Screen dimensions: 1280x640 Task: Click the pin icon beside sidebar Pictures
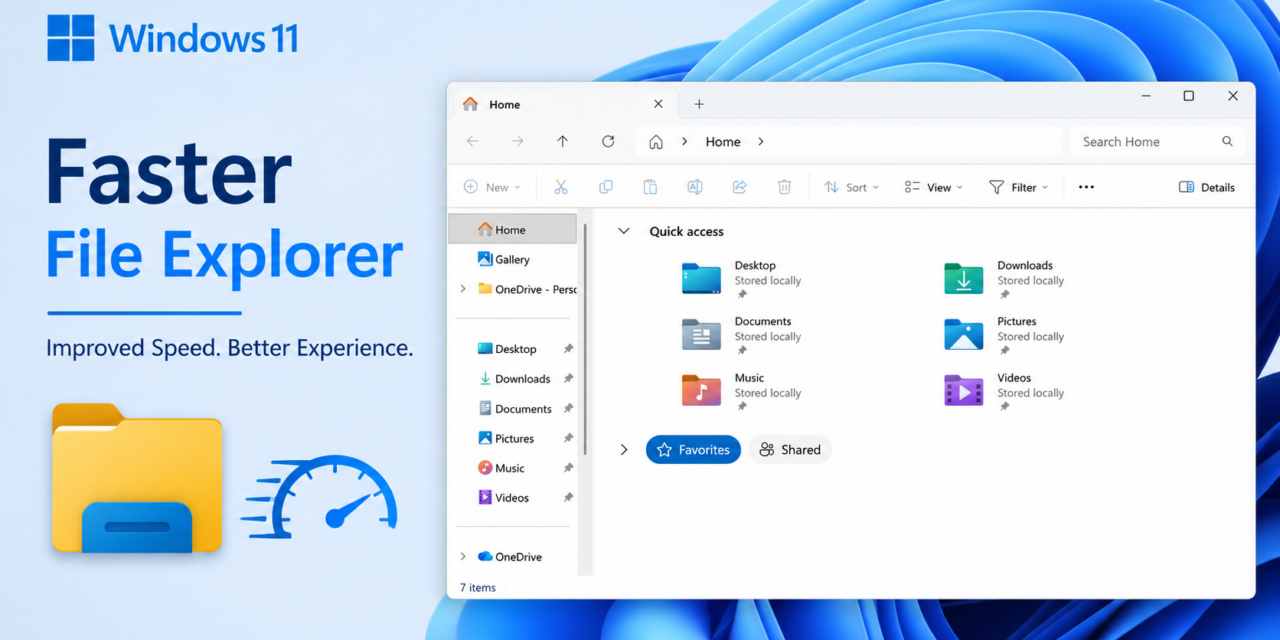tap(568, 438)
